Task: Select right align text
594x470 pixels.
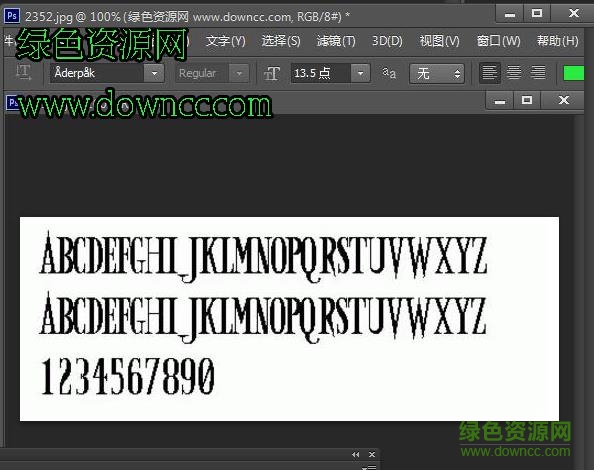Action: [x=538, y=72]
